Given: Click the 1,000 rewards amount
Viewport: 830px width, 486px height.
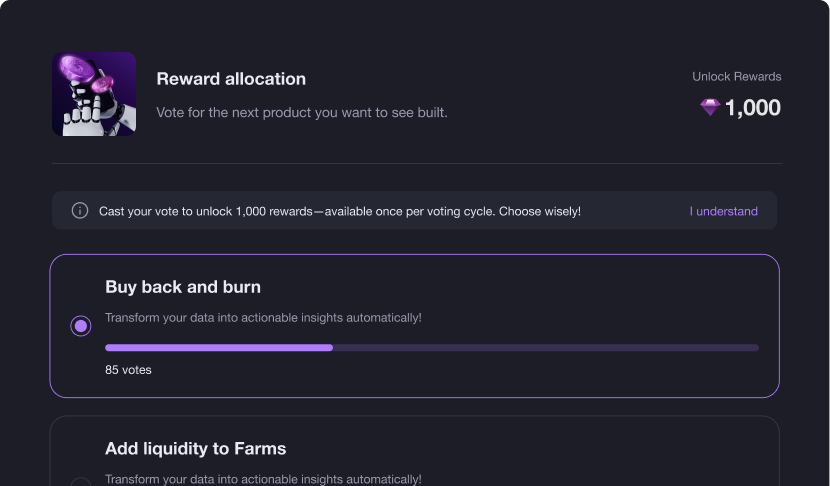Looking at the screenshot, I should (x=752, y=108).
